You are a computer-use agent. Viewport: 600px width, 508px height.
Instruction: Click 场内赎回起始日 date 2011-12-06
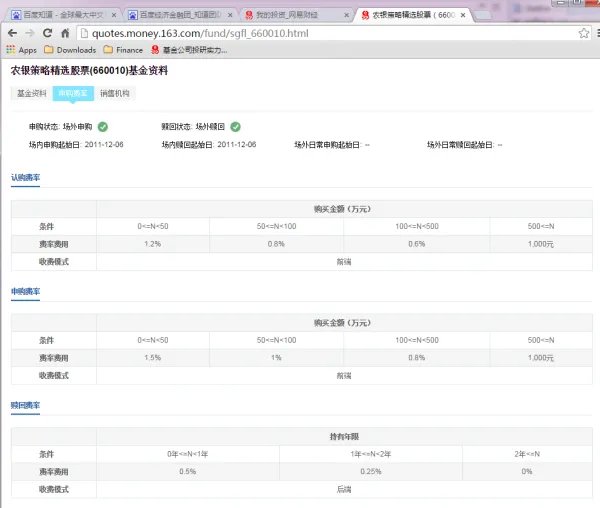(236, 145)
